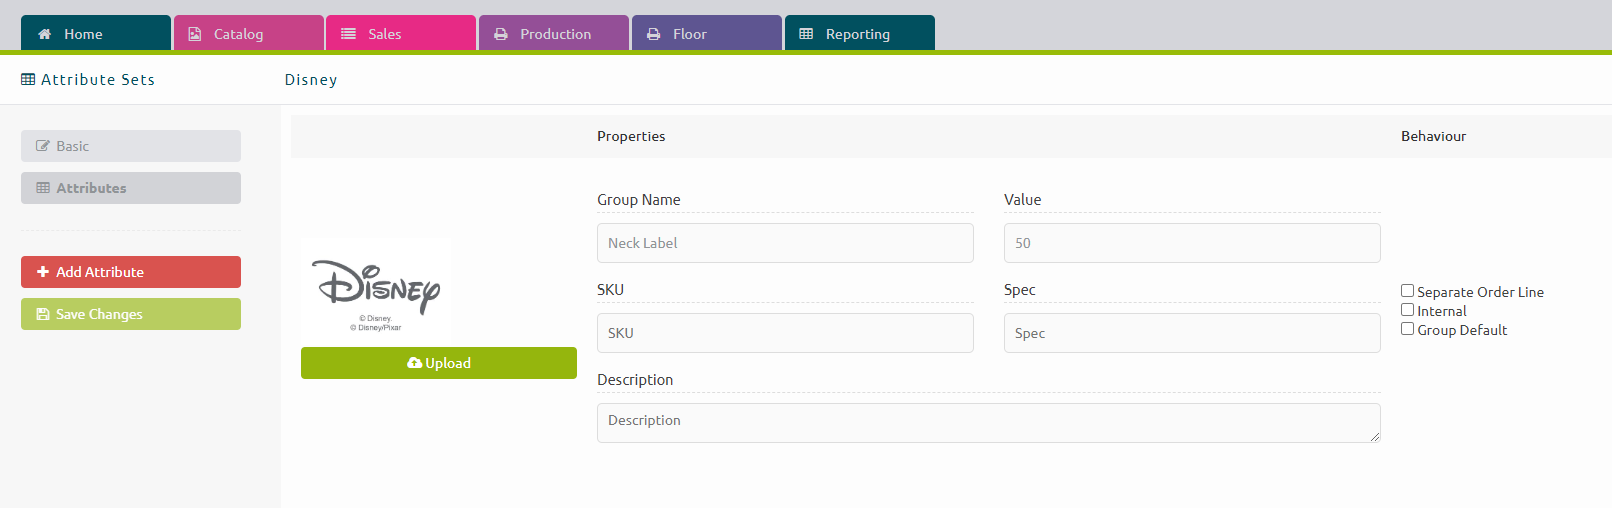The image size is (1612, 508).
Task: Click the Attribute Sets grid icon
Action: 28,79
